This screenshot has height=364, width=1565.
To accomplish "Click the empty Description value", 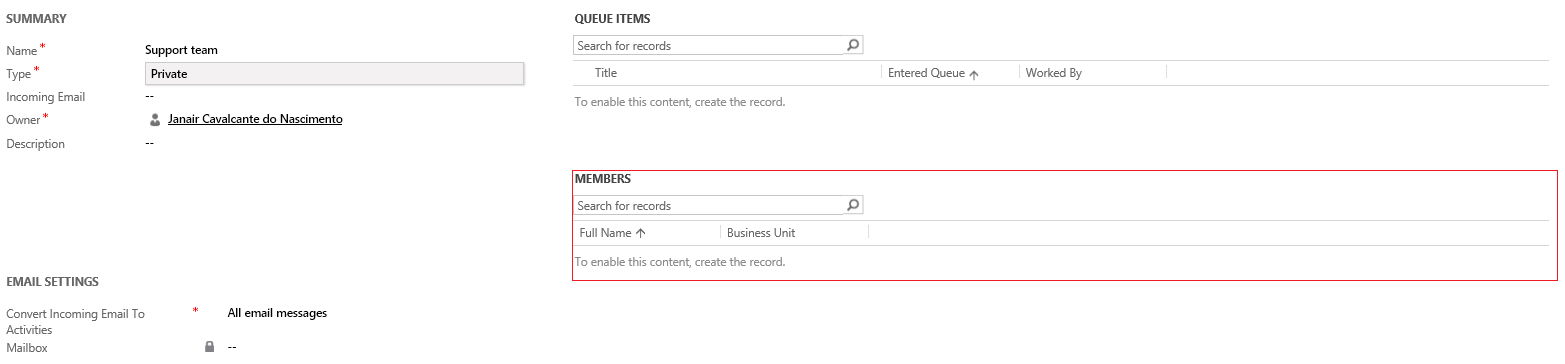I will tap(149, 143).
